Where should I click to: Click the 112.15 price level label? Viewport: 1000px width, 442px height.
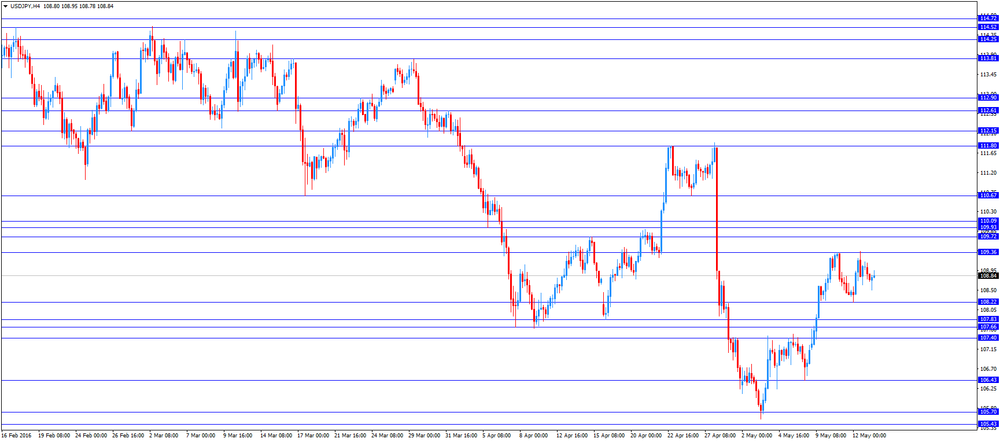988,131
